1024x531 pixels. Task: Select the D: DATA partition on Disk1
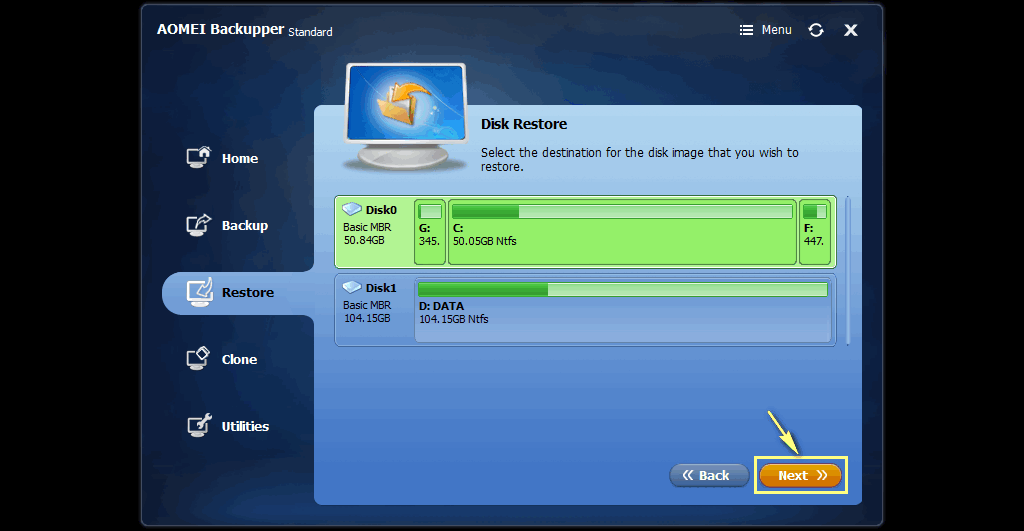[x=623, y=310]
